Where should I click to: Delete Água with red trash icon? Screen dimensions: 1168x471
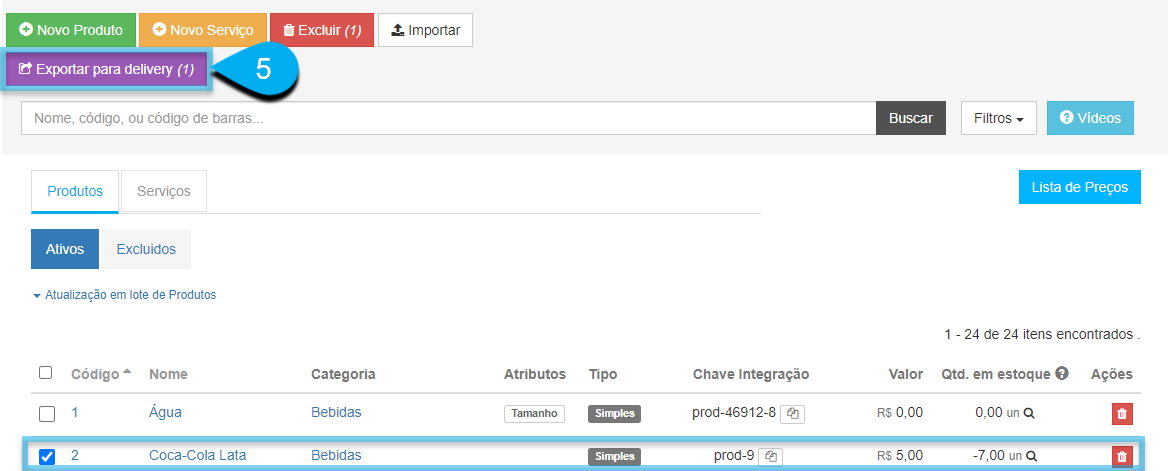1123,414
